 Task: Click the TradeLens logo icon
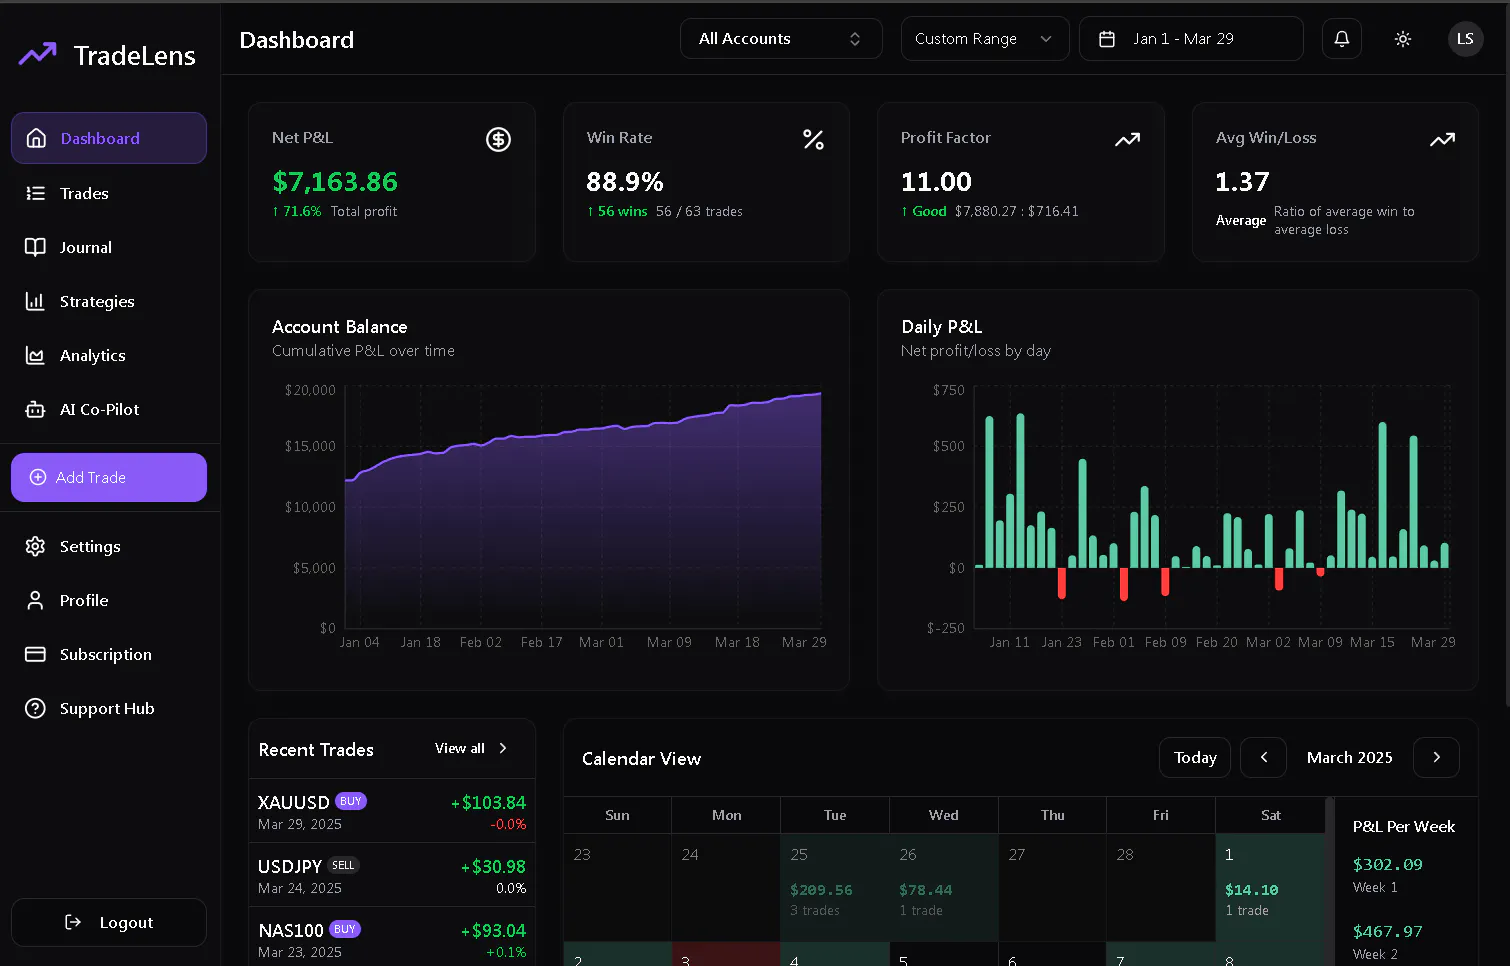click(x=38, y=54)
